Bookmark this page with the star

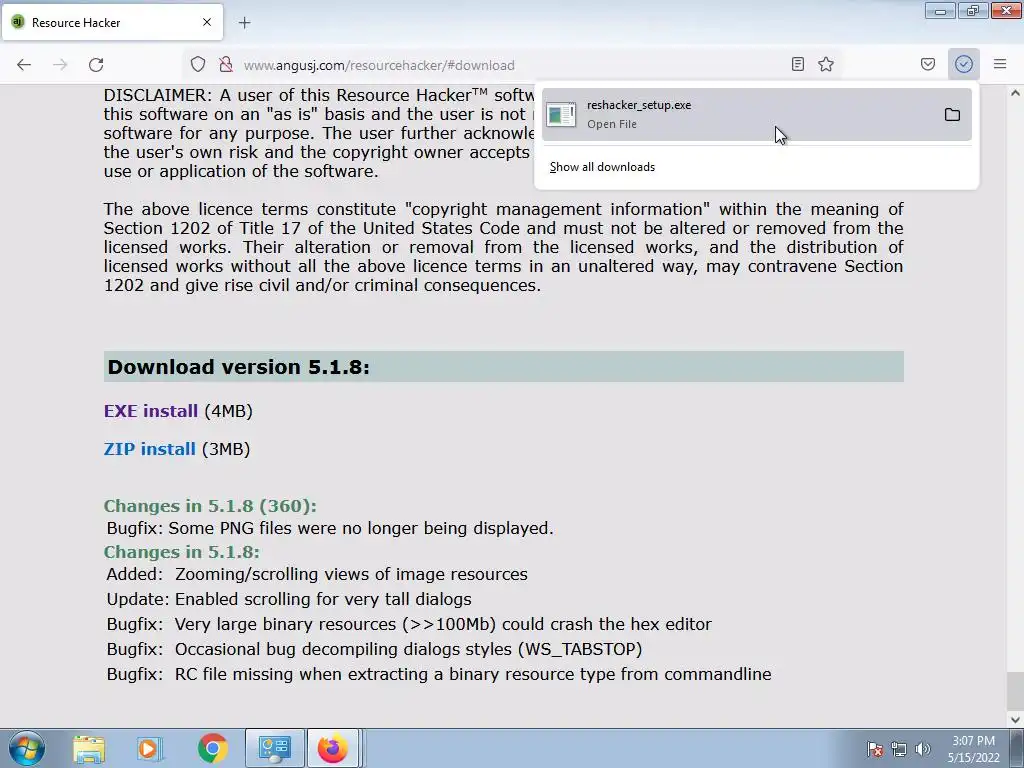[826, 64]
